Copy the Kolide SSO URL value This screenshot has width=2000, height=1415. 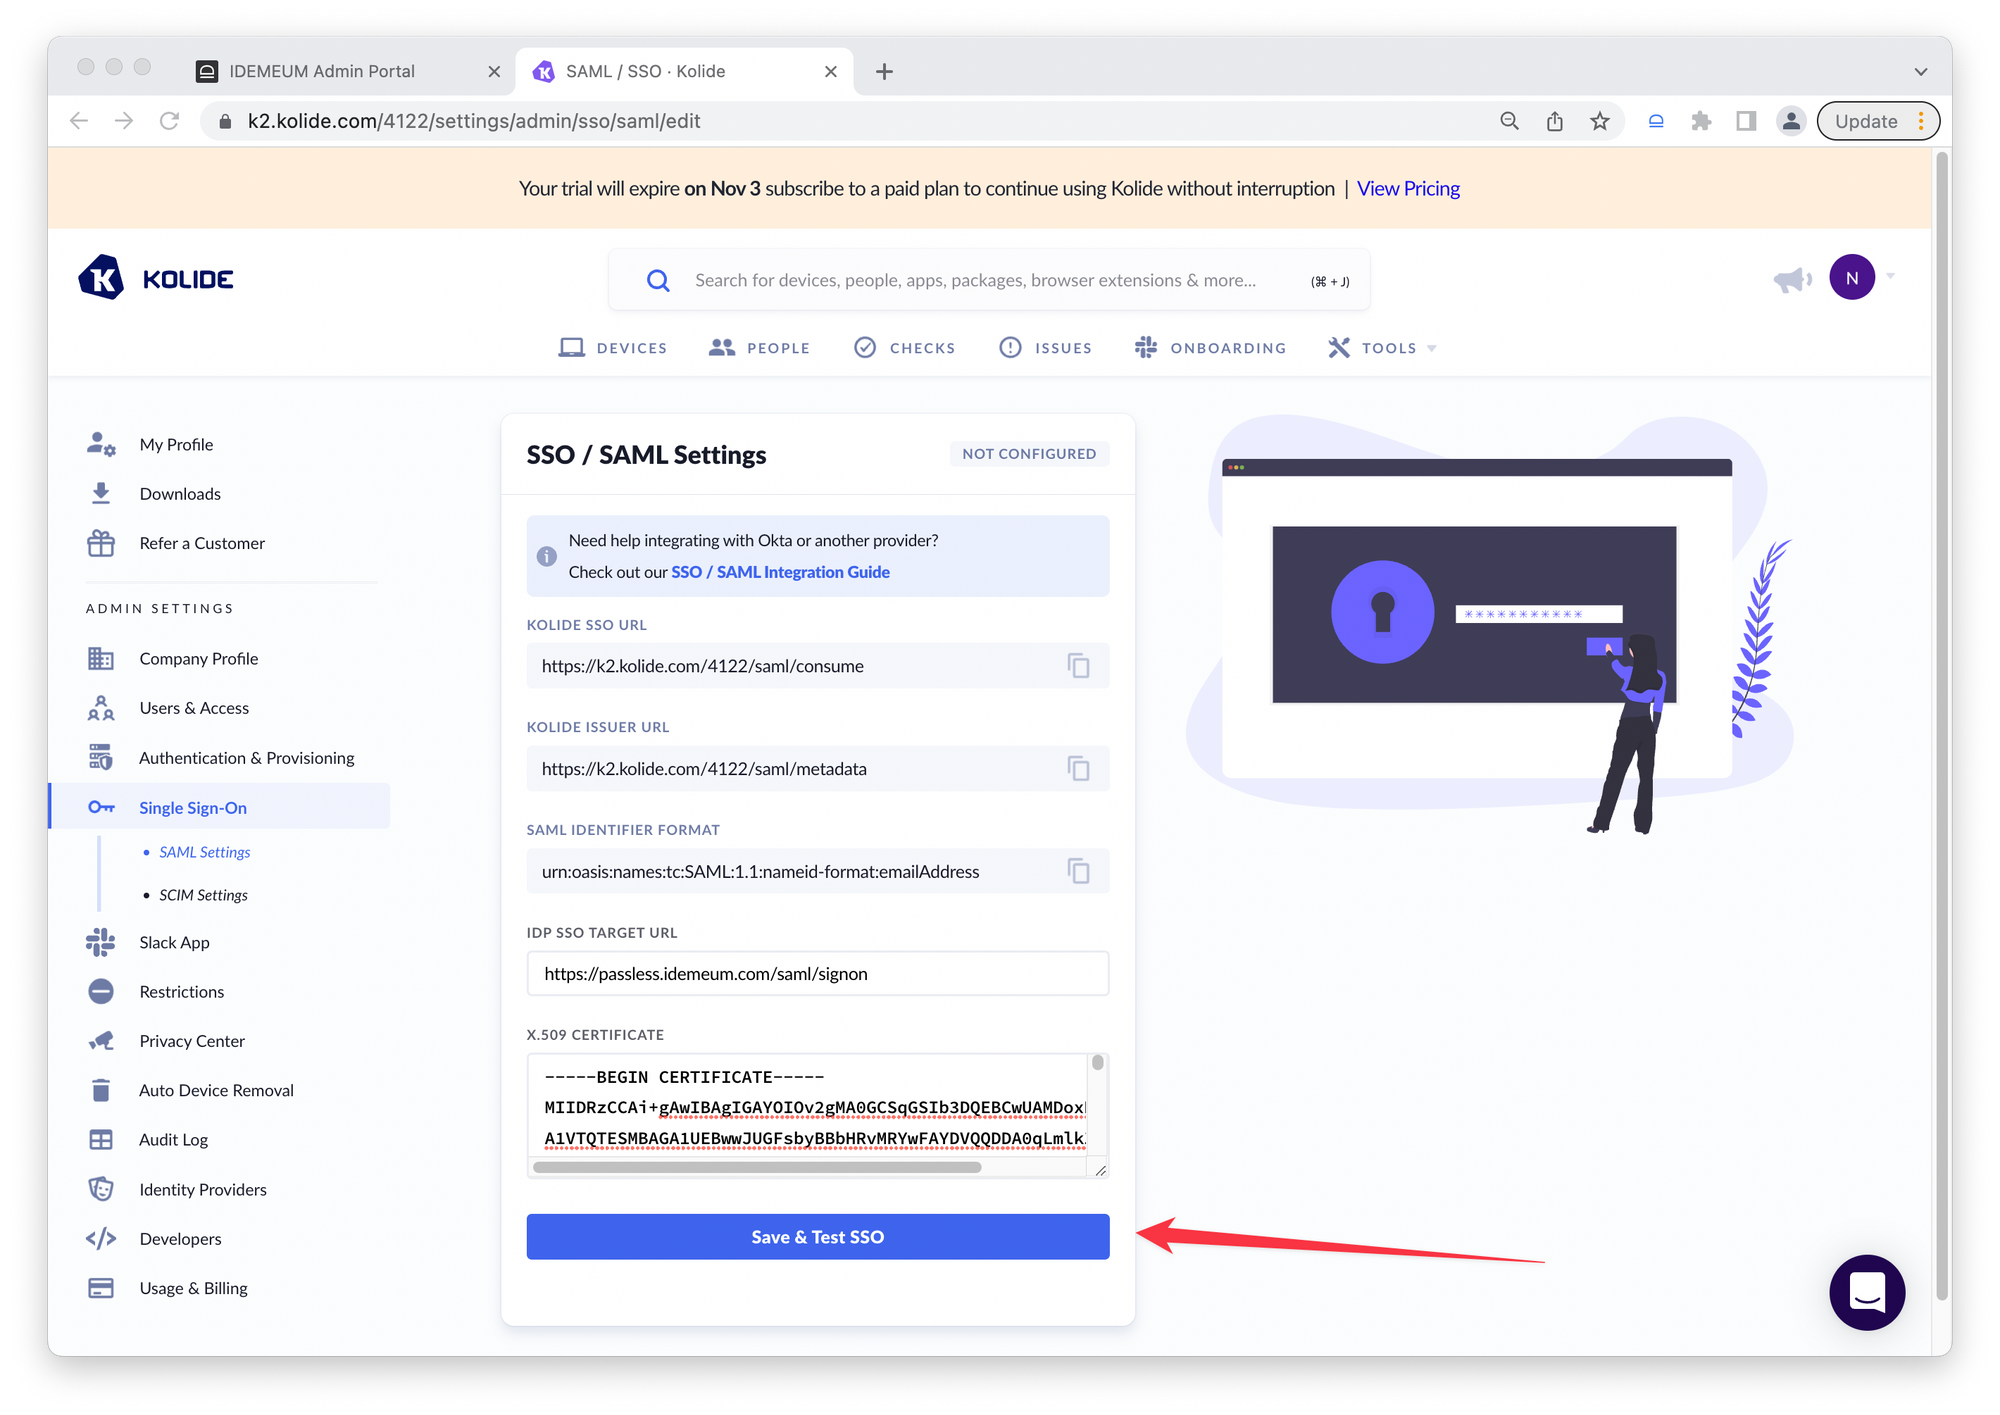tap(1078, 666)
